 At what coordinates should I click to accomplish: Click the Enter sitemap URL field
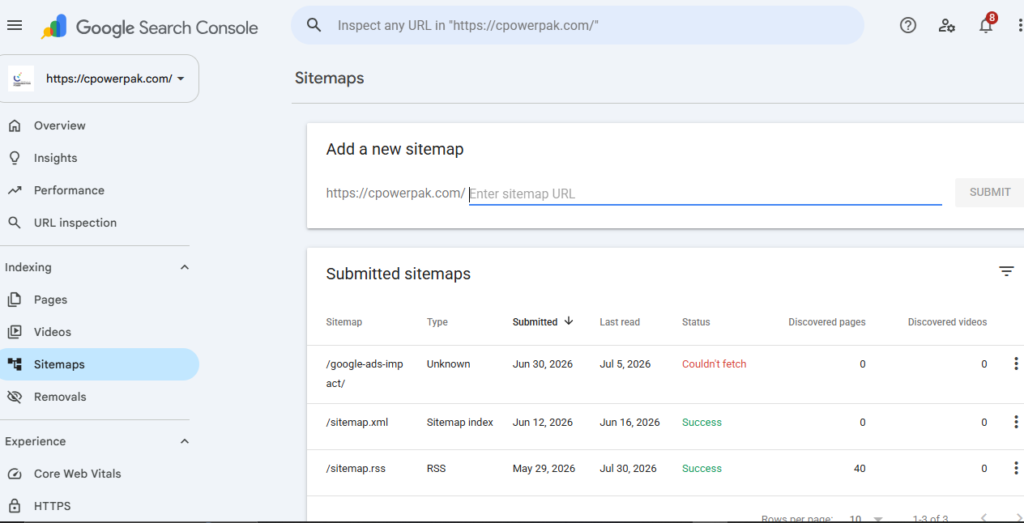tap(705, 193)
